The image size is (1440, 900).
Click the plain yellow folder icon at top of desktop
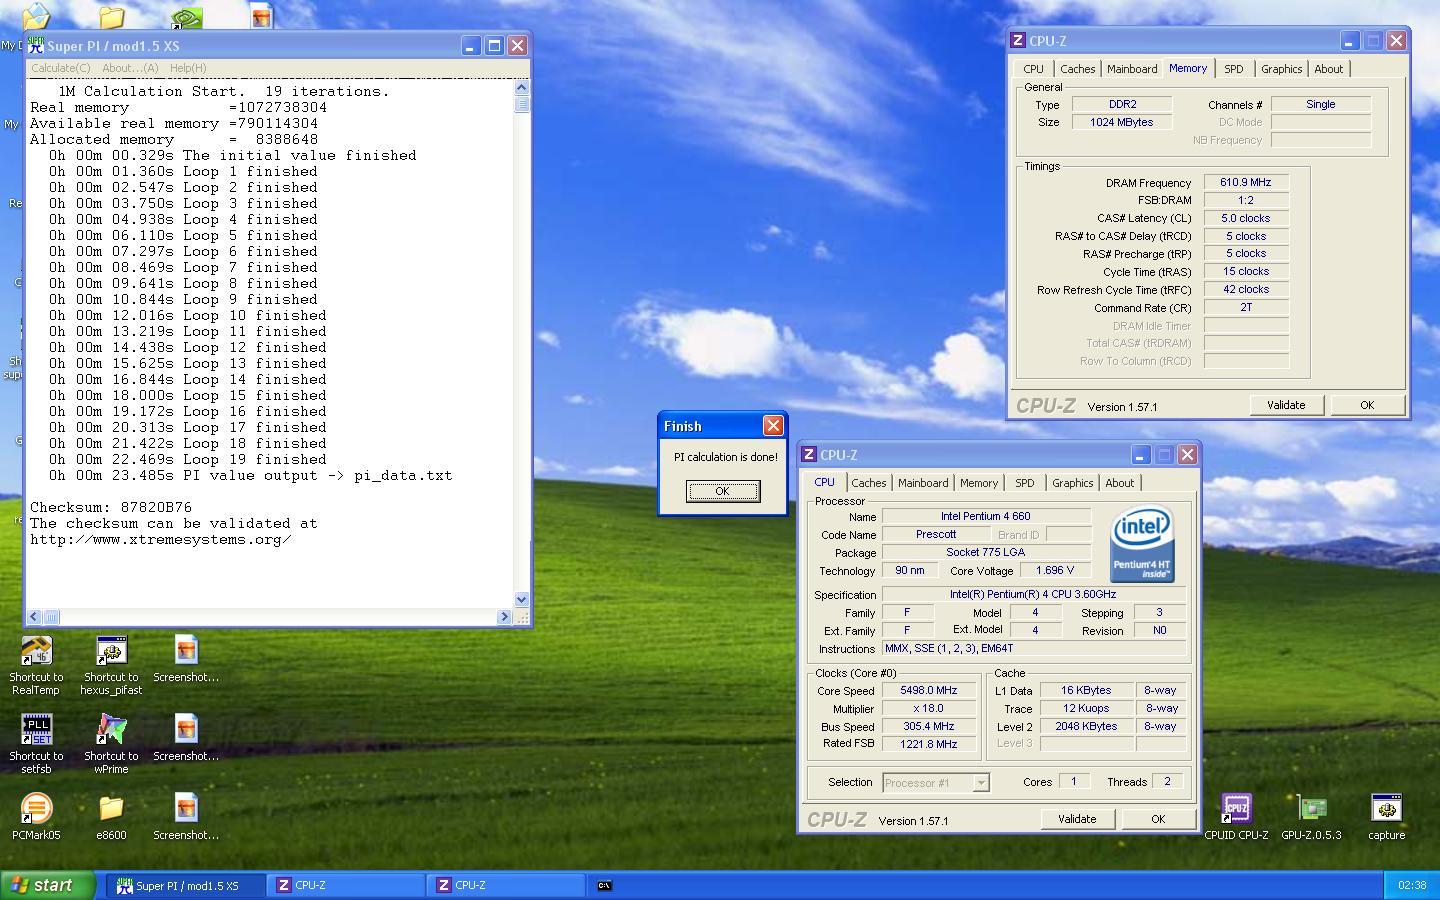[111, 17]
